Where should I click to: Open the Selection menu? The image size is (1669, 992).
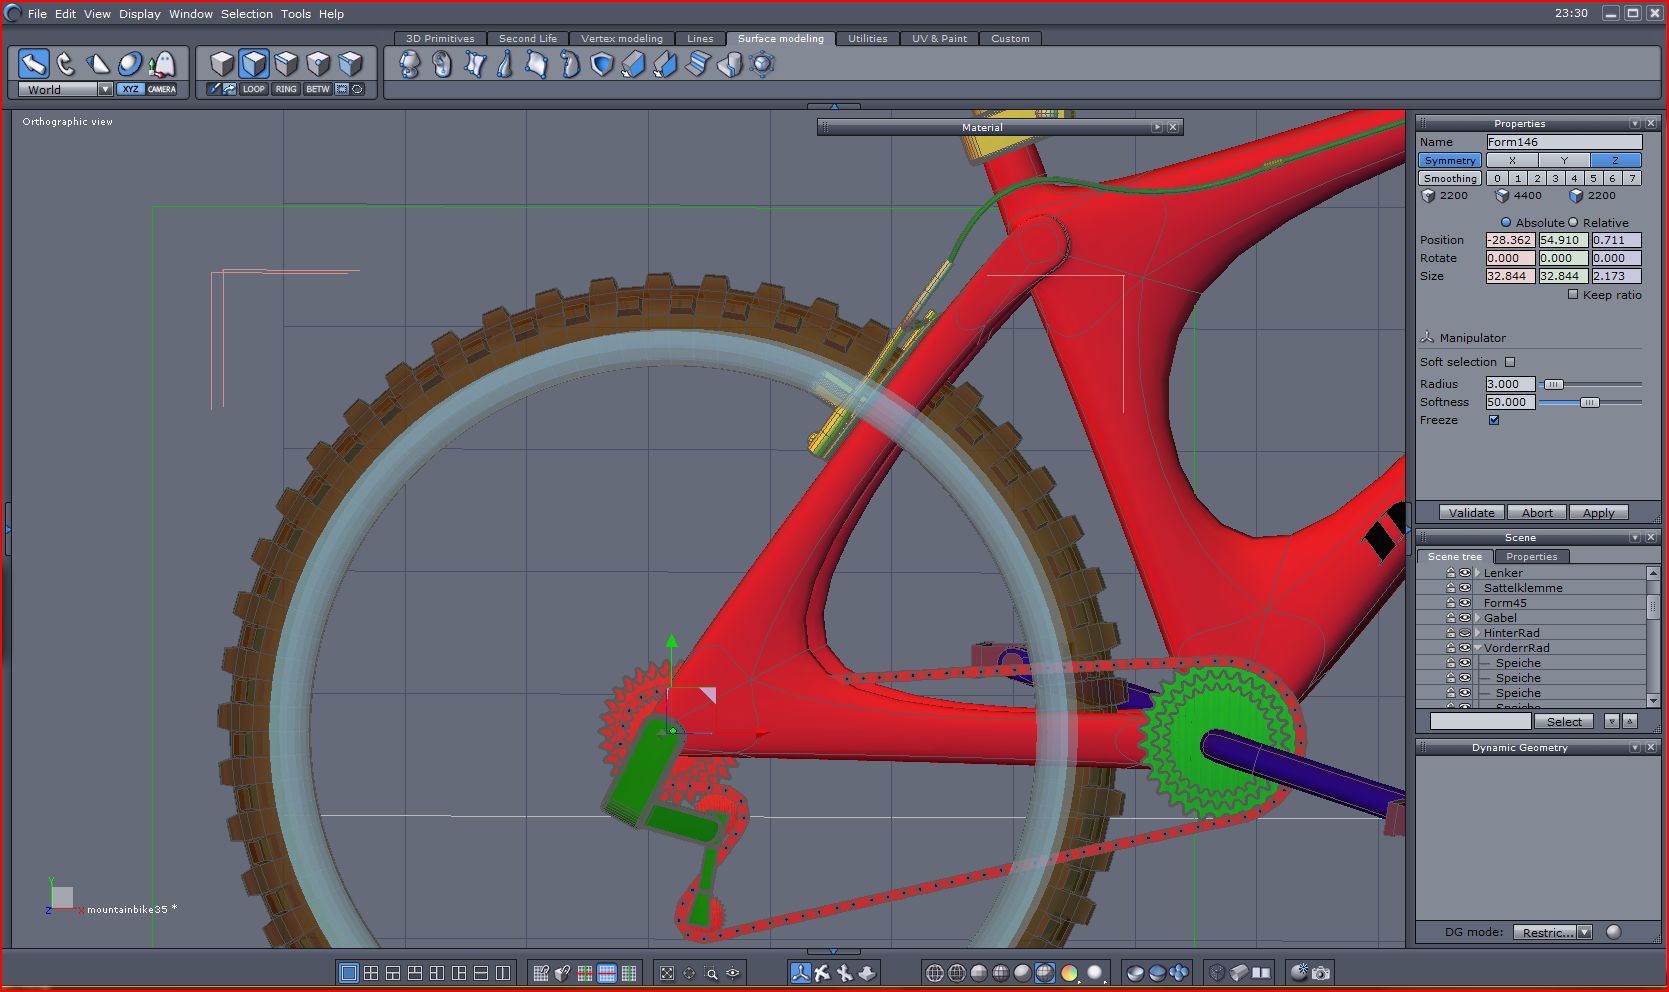click(x=246, y=14)
